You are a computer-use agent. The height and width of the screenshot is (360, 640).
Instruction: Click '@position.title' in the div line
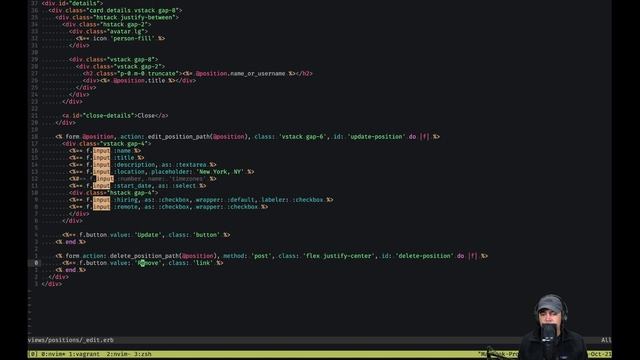point(139,80)
